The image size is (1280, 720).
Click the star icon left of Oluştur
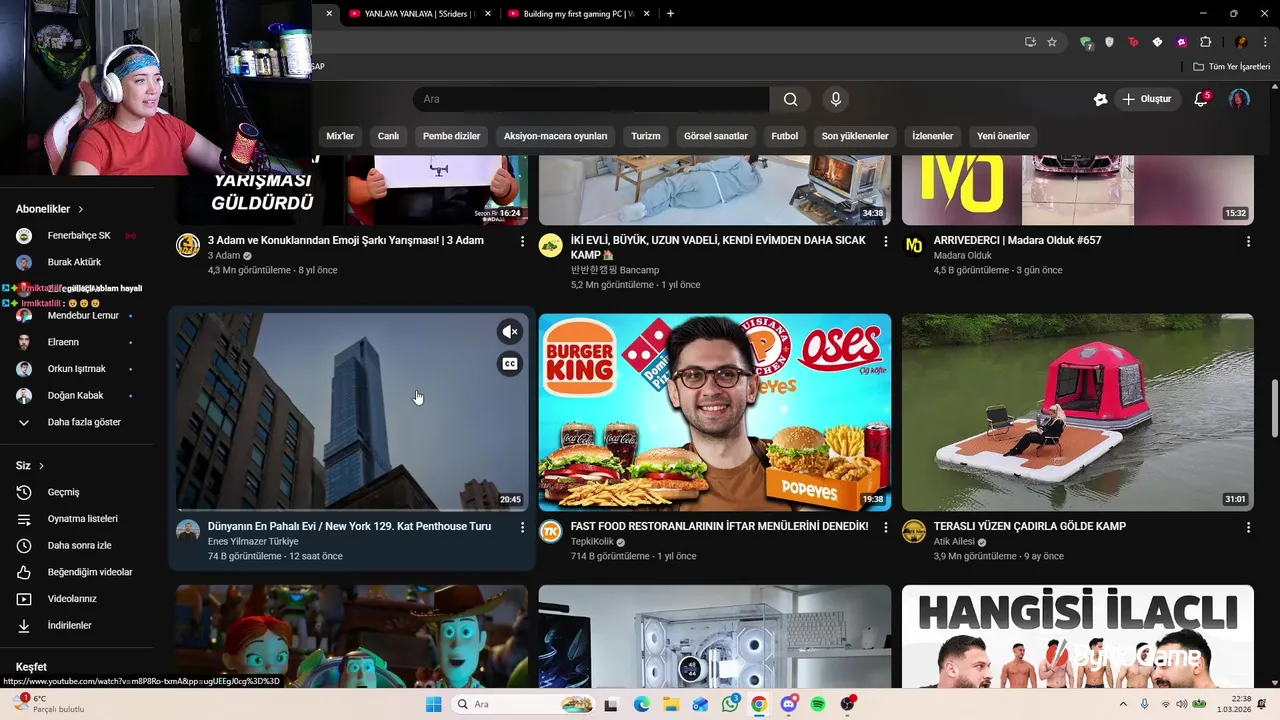point(1100,99)
